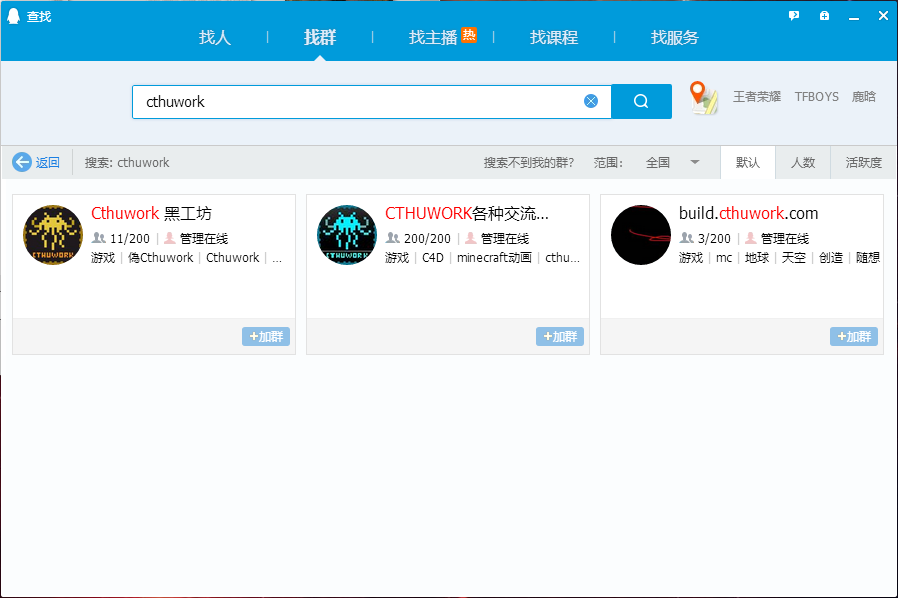The image size is (898, 598).
Task: Open the build.cthuwork.com group avatar
Action: click(641, 235)
